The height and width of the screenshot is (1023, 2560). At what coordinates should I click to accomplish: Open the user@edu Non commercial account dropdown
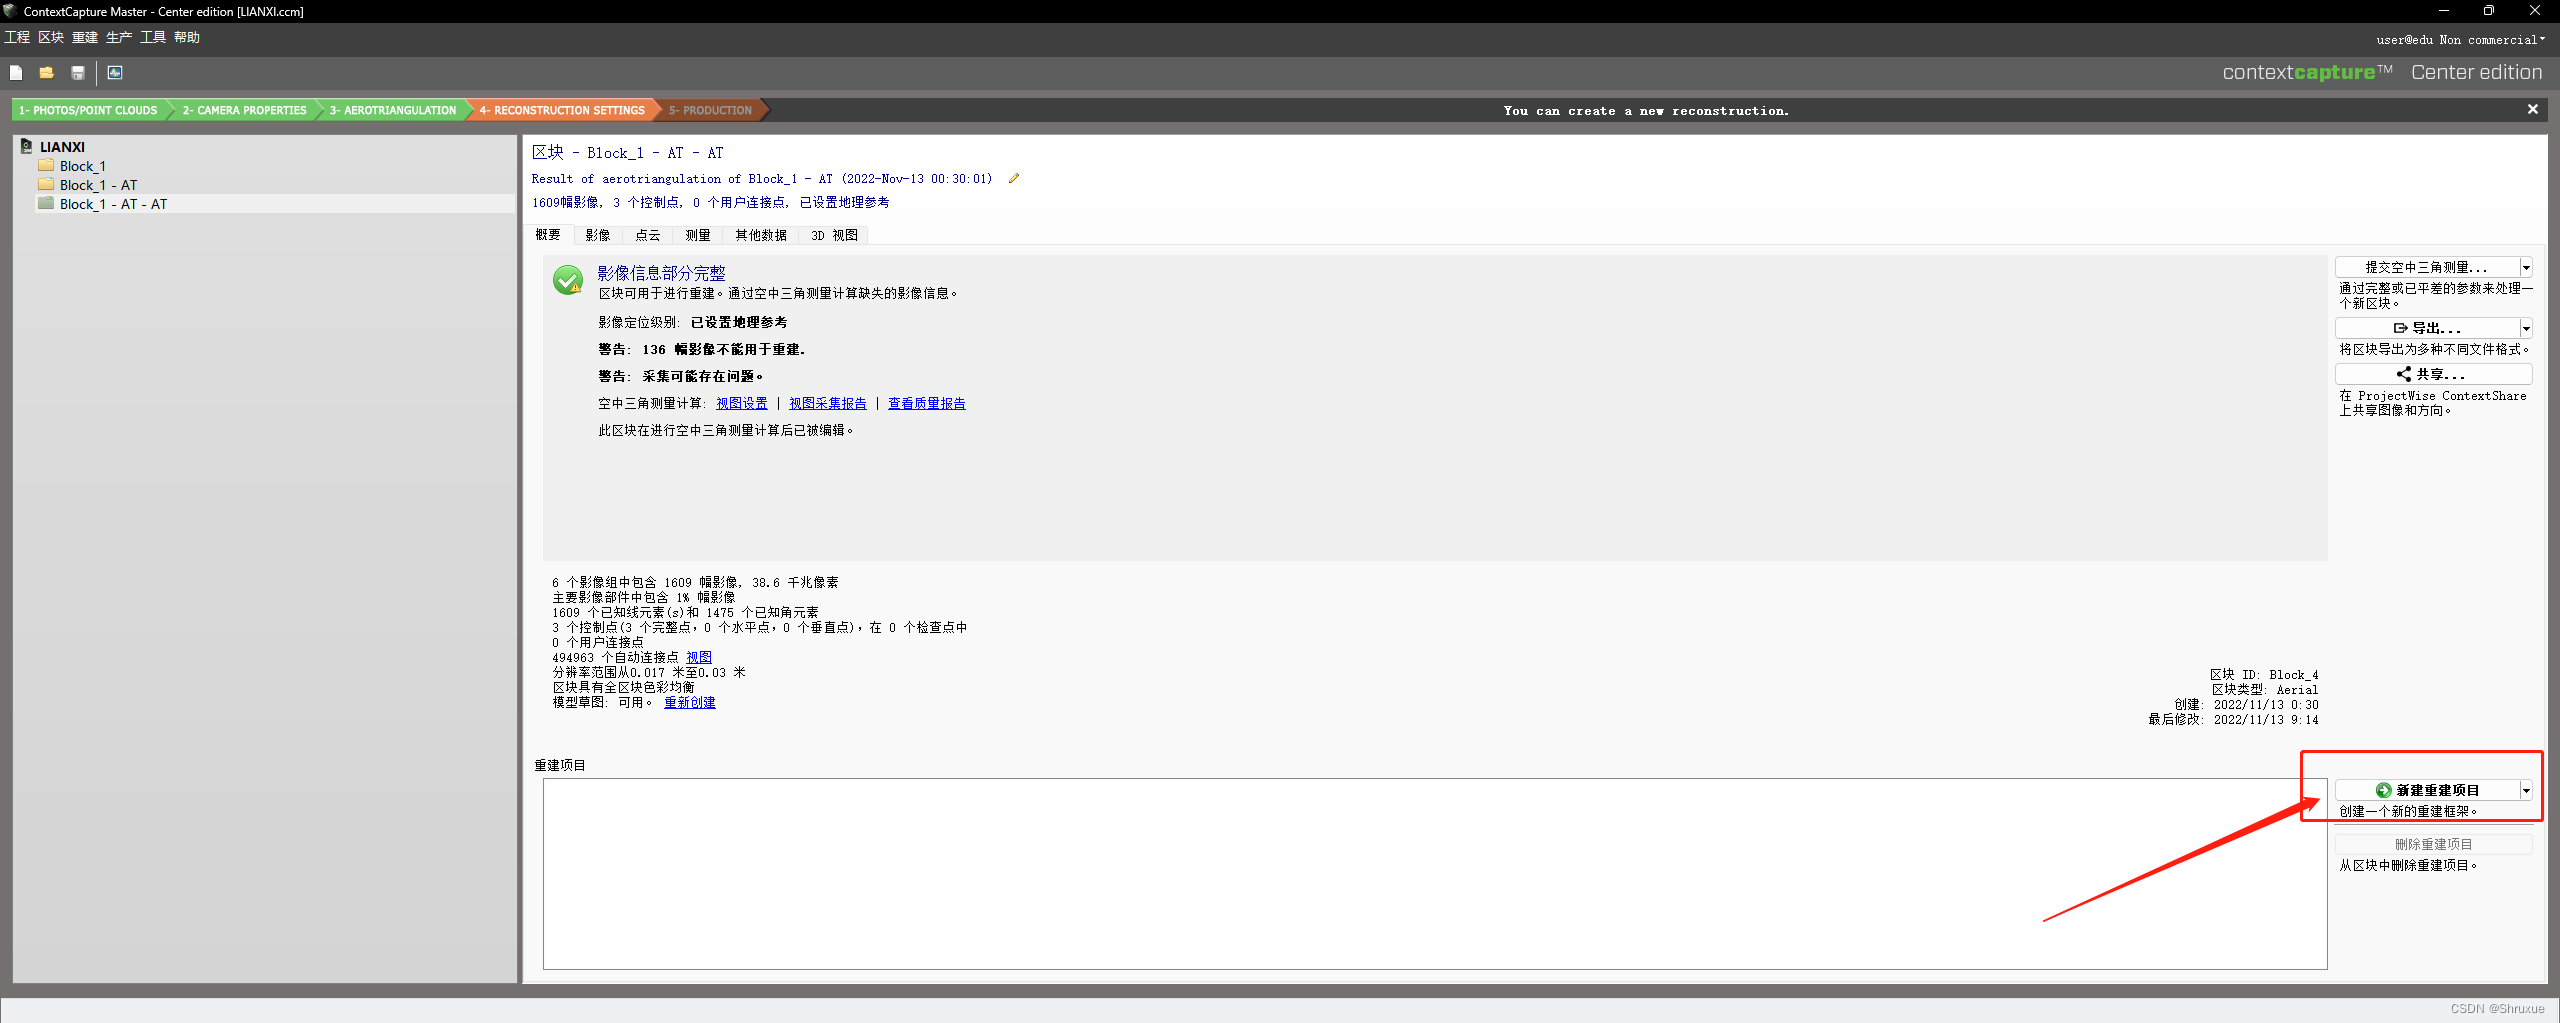[x=2460, y=40]
